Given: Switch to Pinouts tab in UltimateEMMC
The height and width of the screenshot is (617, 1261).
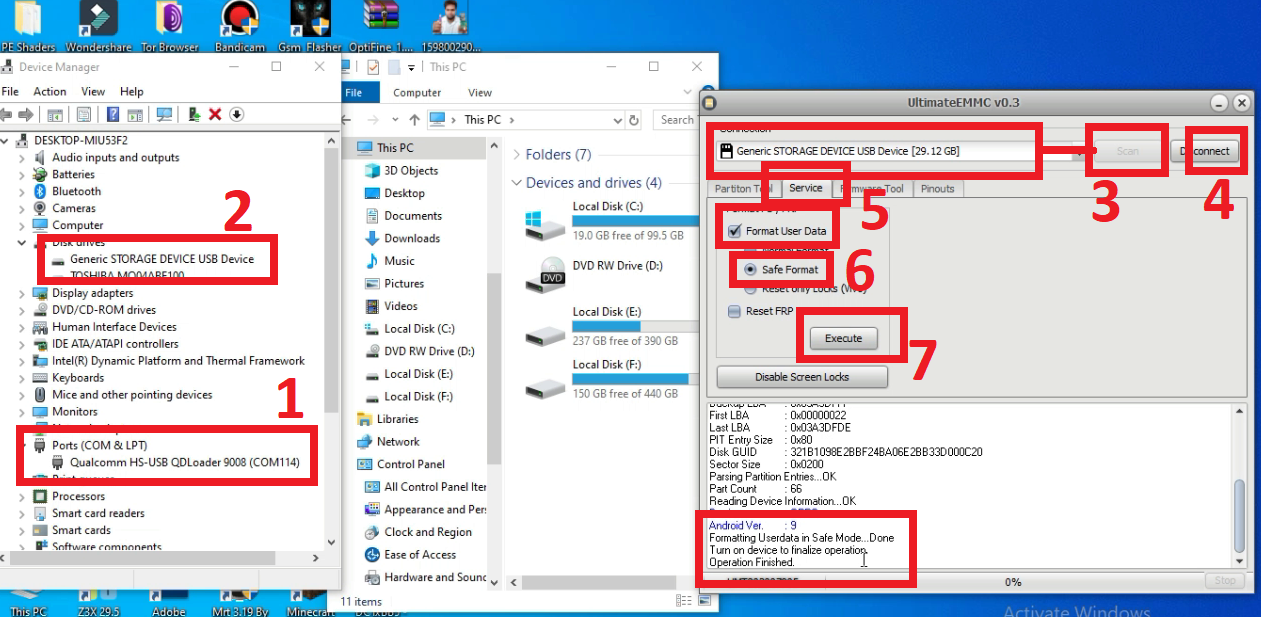Looking at the screenshot, I should click(937, 188).
